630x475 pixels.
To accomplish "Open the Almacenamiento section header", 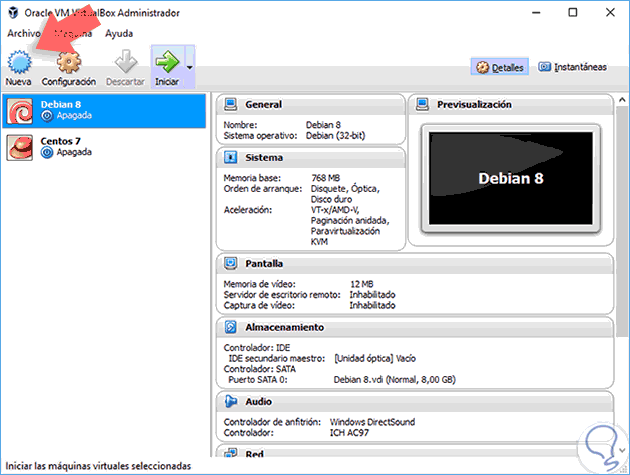I will pos(415,327).
